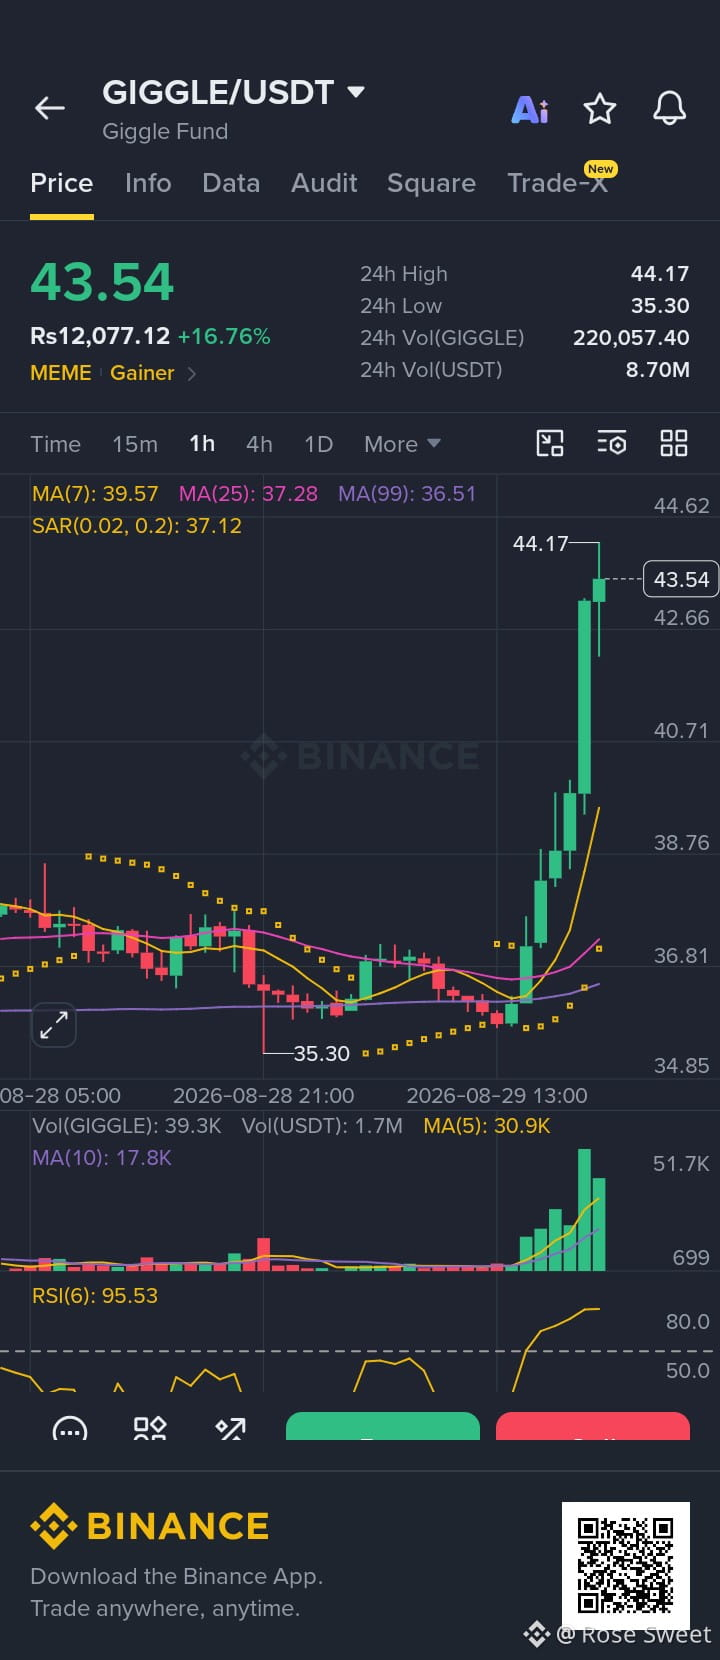Viewport: 720px width, 1660px height.
Task: Expand chart to fullscreen
Action: tap(54, 1024)
